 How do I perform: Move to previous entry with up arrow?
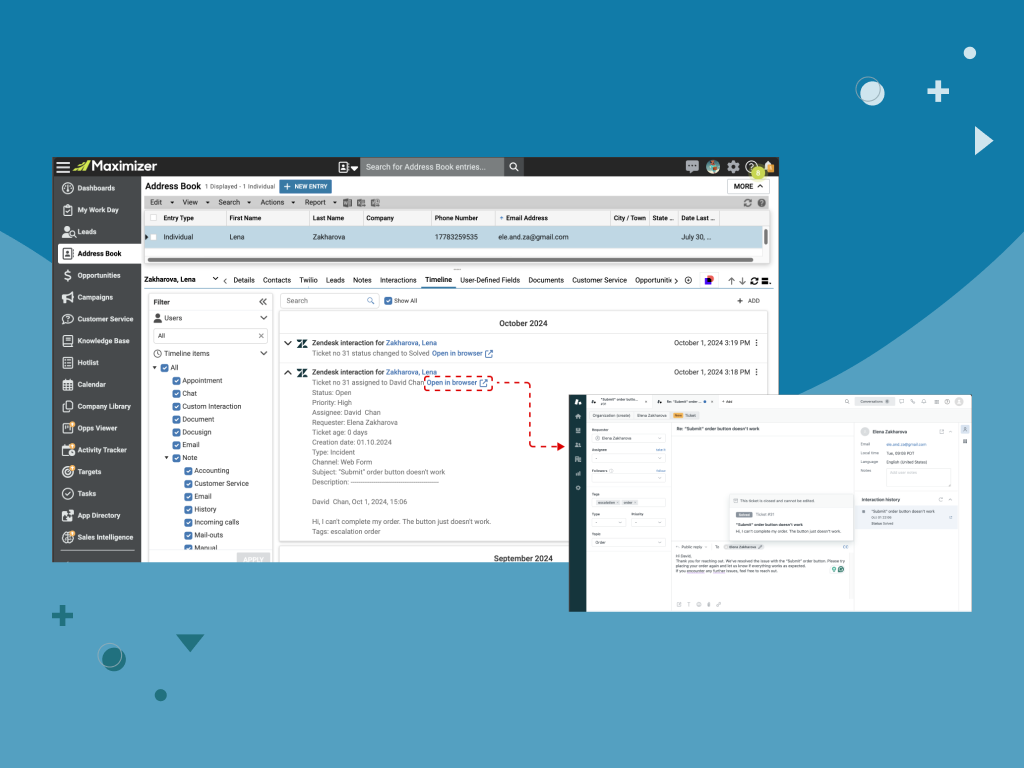coord(731,281)
